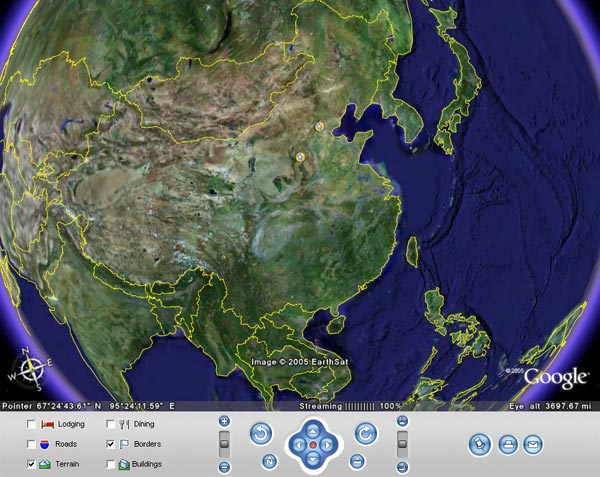Screen dimensions: 600x477
Task: Enable the Buildings checkbox
Action: [111, 464]
